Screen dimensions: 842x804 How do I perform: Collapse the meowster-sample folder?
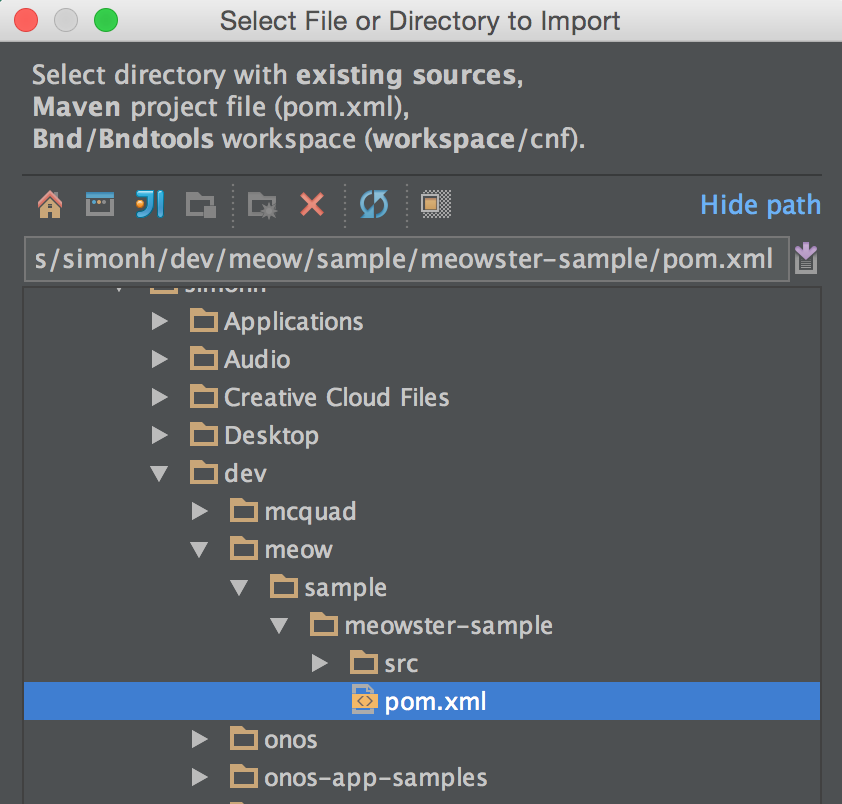pyautogui.click(x=279, y=626)
